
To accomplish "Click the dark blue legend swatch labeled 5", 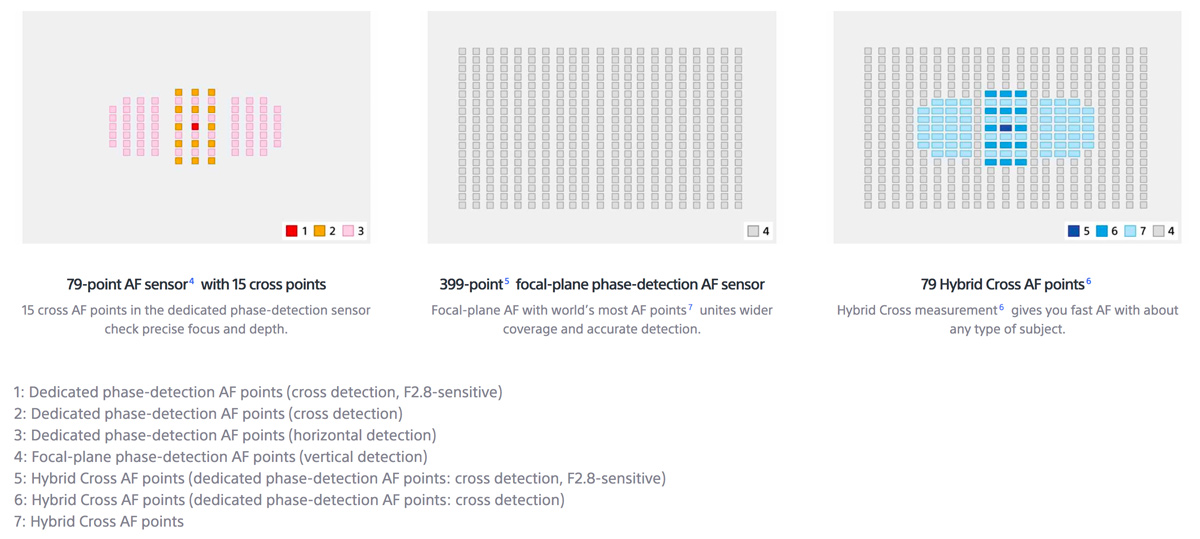I will 1074,231.
